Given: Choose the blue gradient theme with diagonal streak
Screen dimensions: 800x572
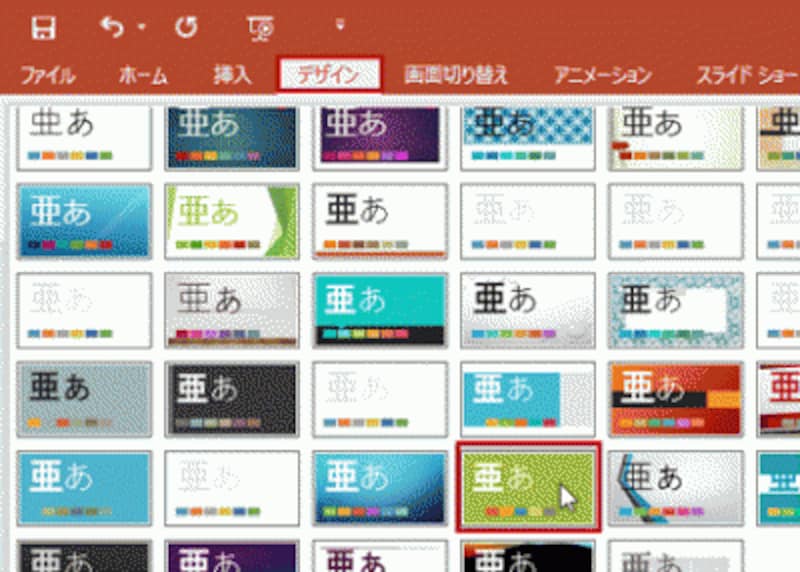Looking at the screenshot, I should (x=84, y=221).
